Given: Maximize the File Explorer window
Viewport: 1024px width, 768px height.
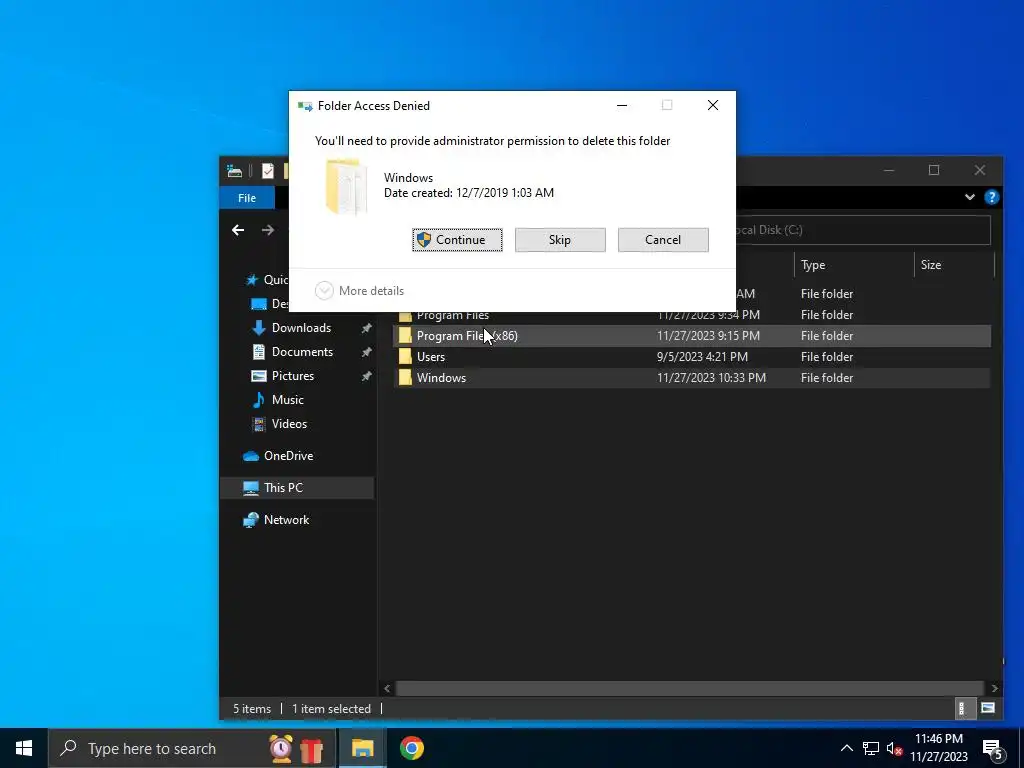Looking at the screenshot, I should click(934, 170).
